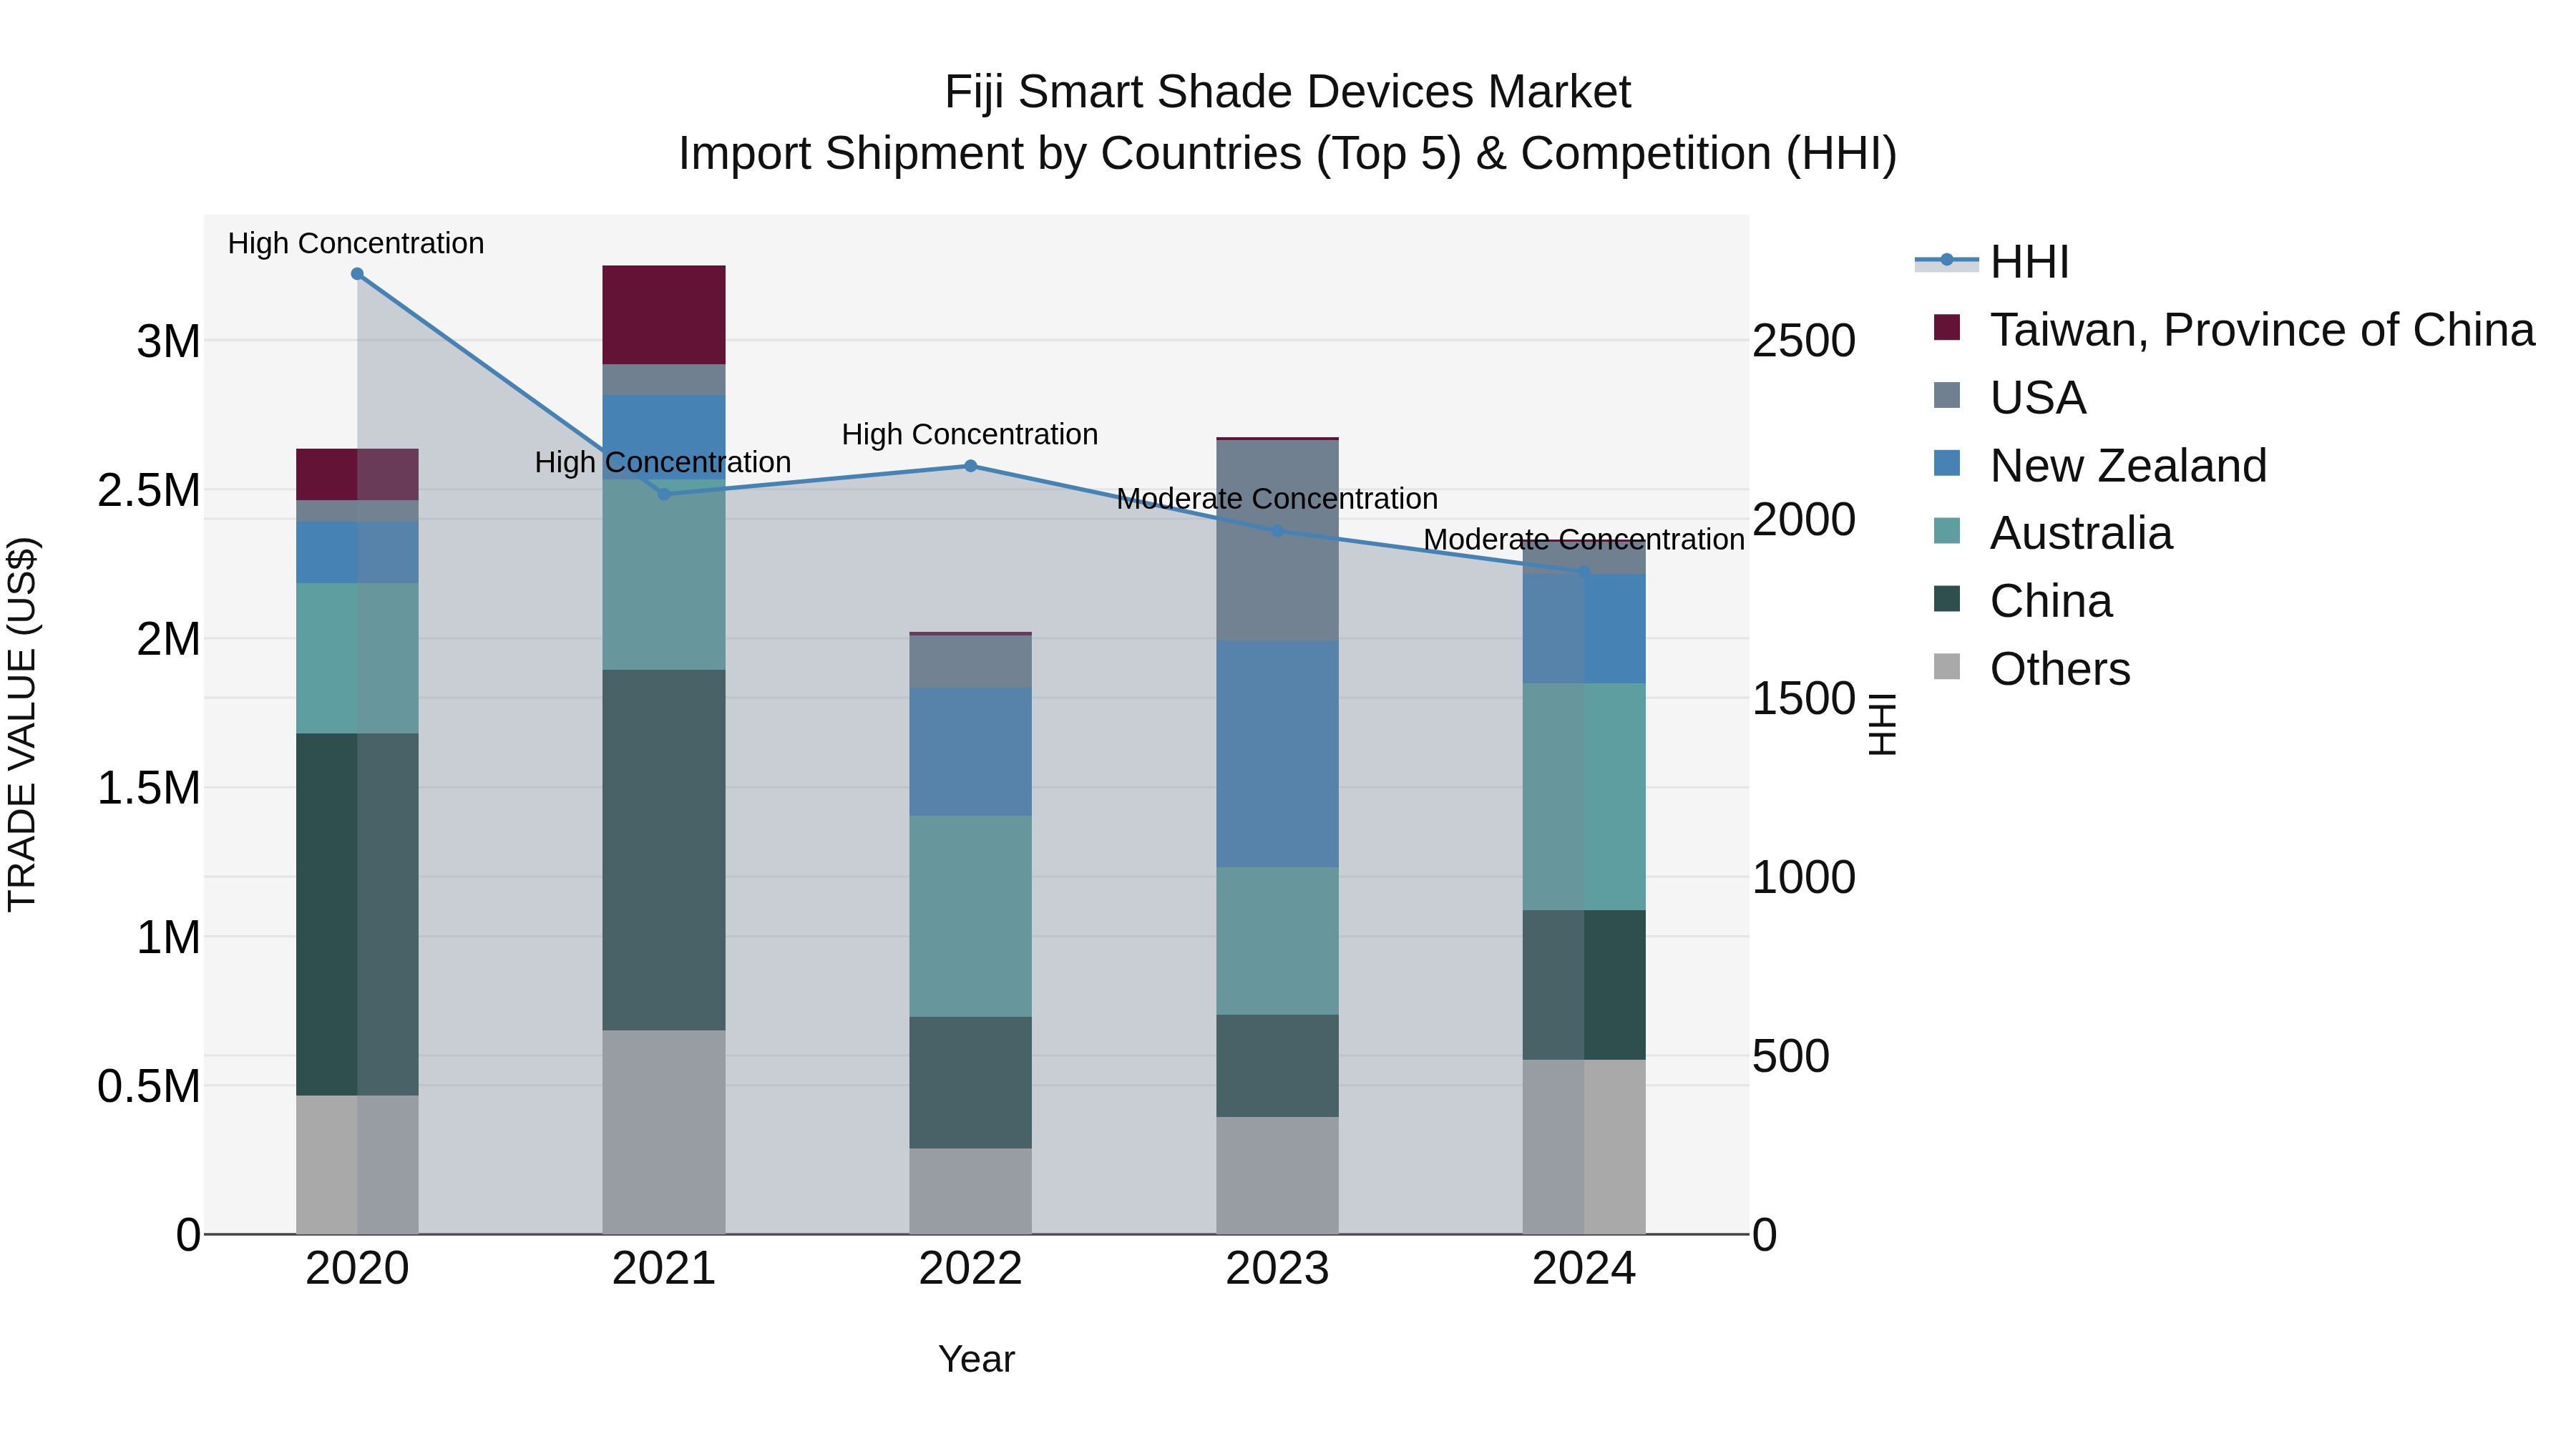The height and width of the screenshot is (1449, 2576).
Task: Click the HHI line marker for 2021
Action: click(x=664, y=494)
